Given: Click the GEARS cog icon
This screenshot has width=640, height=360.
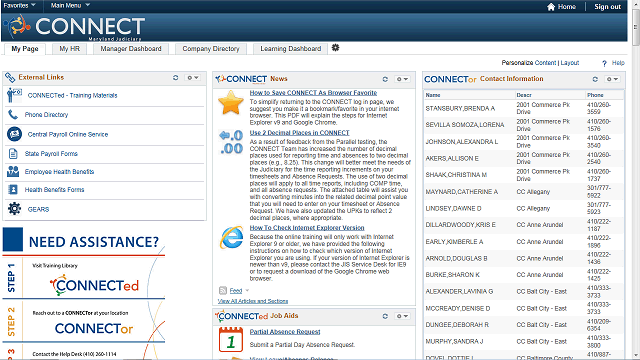Looking at the screenshot, I should [x=14, y=209].
